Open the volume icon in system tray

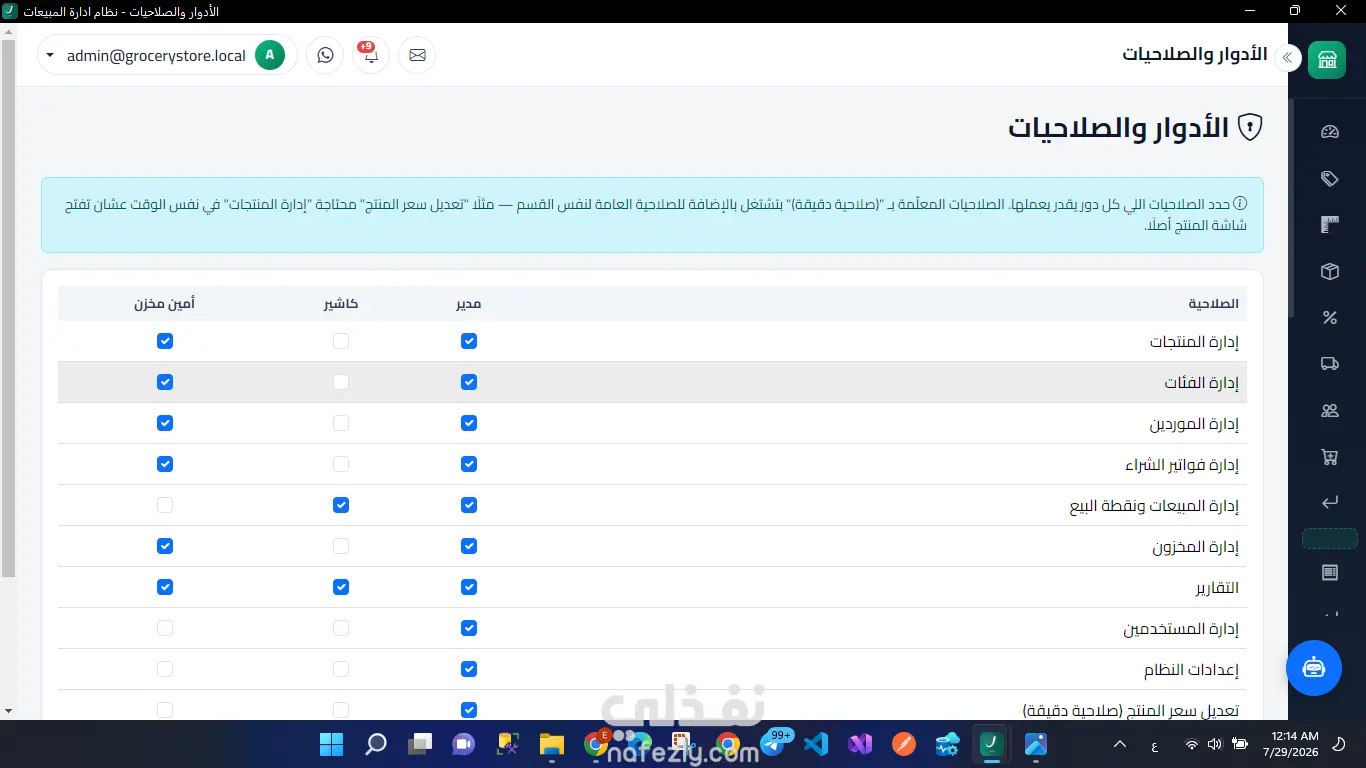point(1215,744)
